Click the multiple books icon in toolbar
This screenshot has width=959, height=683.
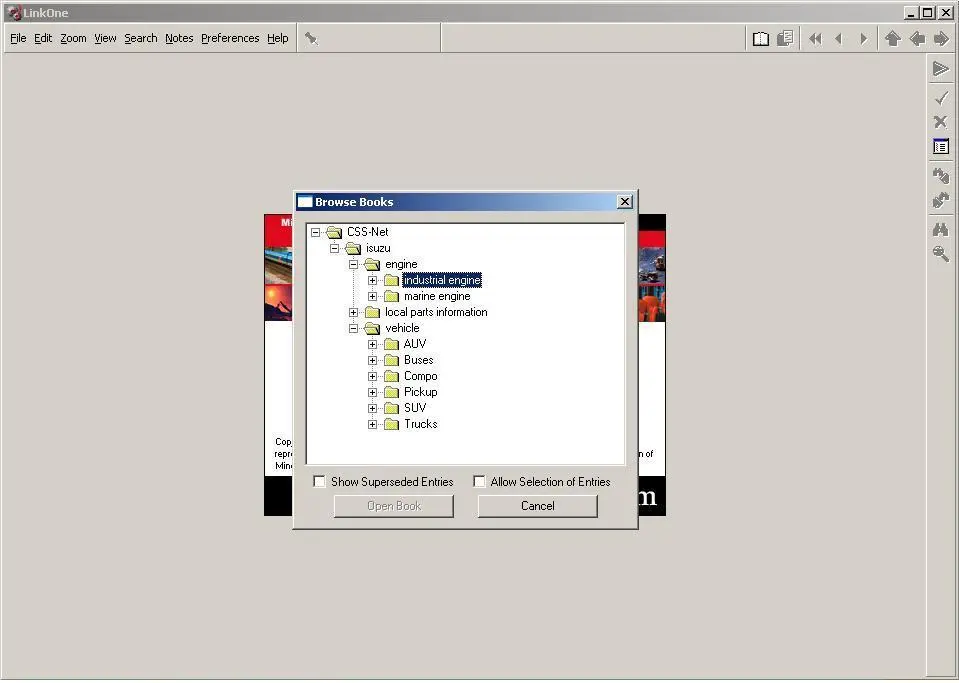pyautogui.click(x=785, y=39)
